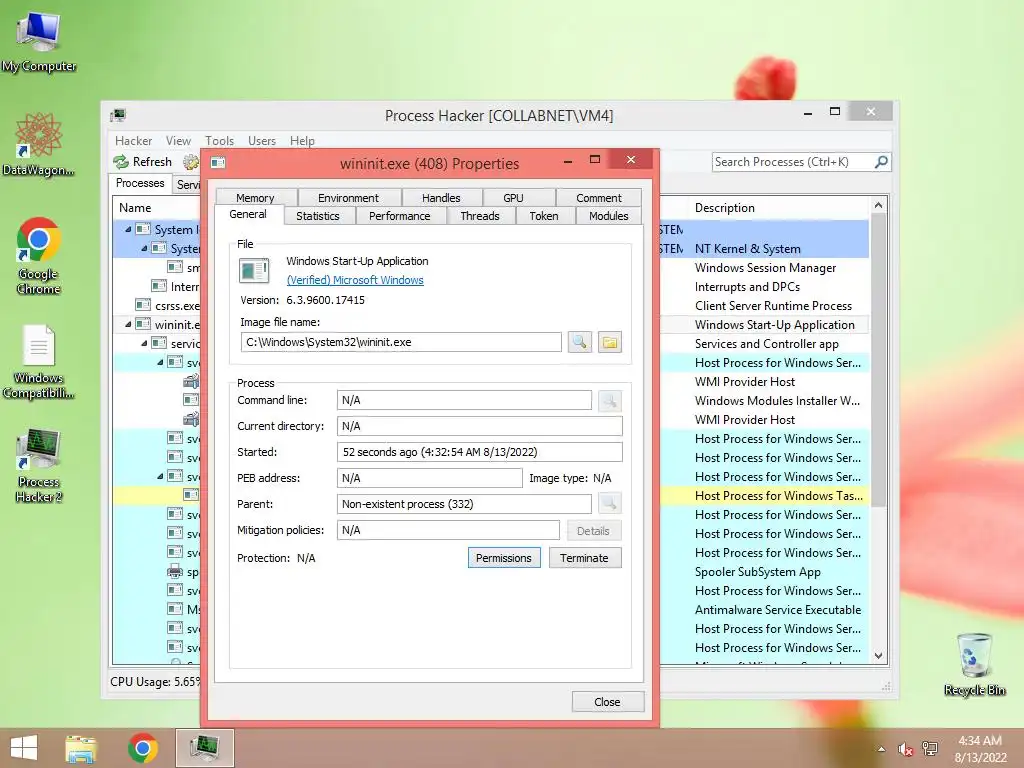1024x768 pixels.
Task: Open the Hacker menu
Action: coord(133,140)
